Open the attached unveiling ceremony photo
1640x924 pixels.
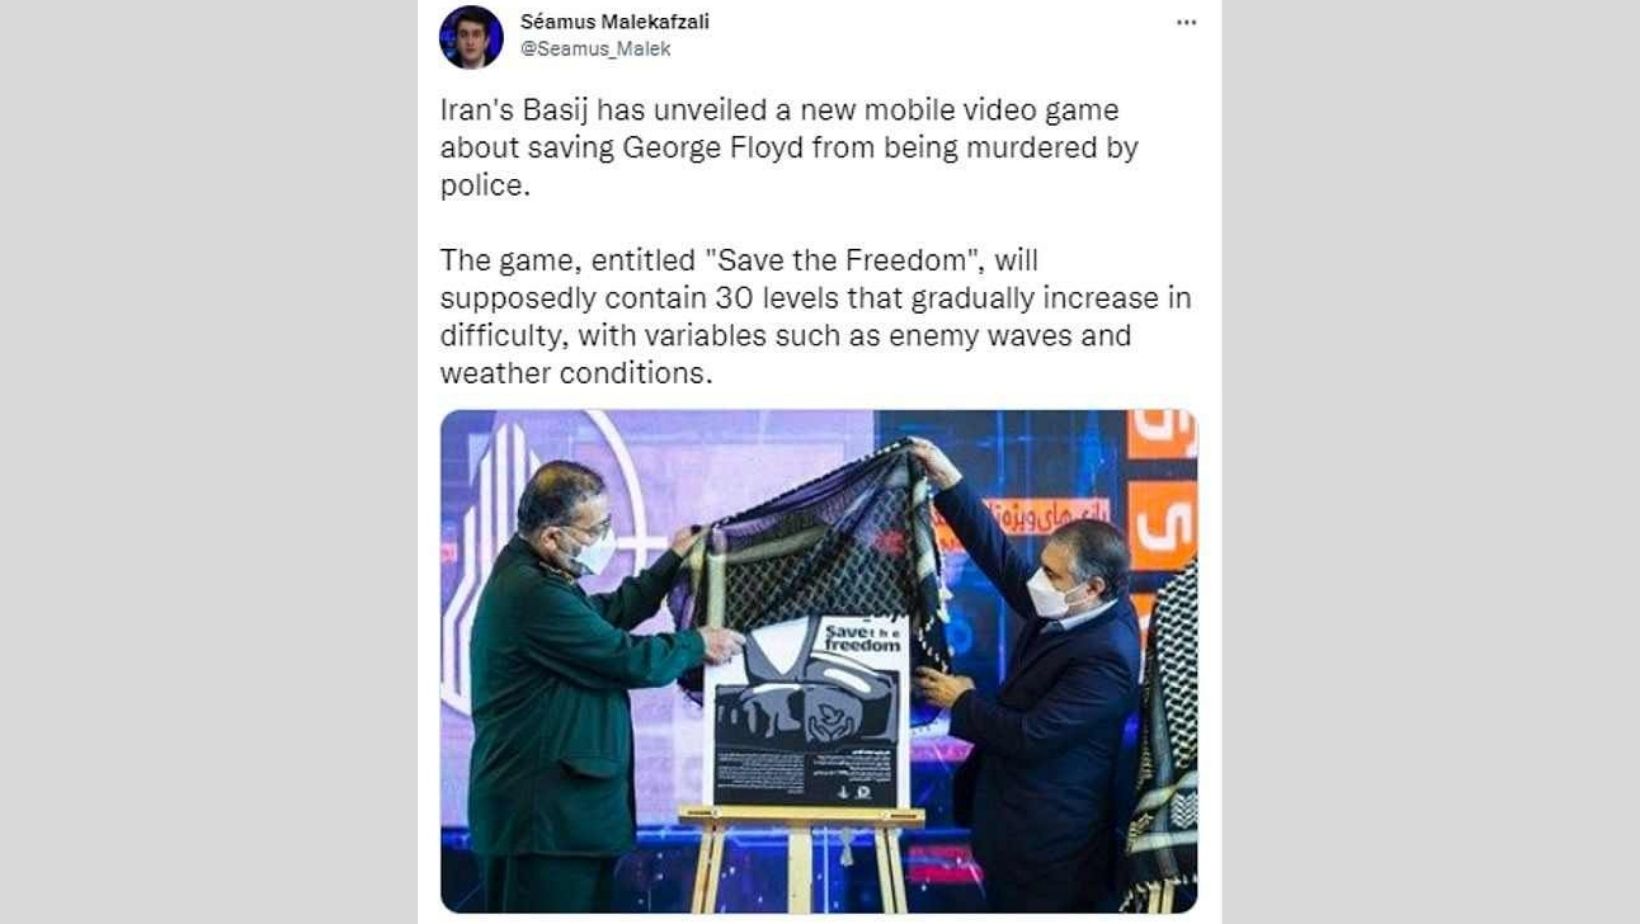click(819, 661)
